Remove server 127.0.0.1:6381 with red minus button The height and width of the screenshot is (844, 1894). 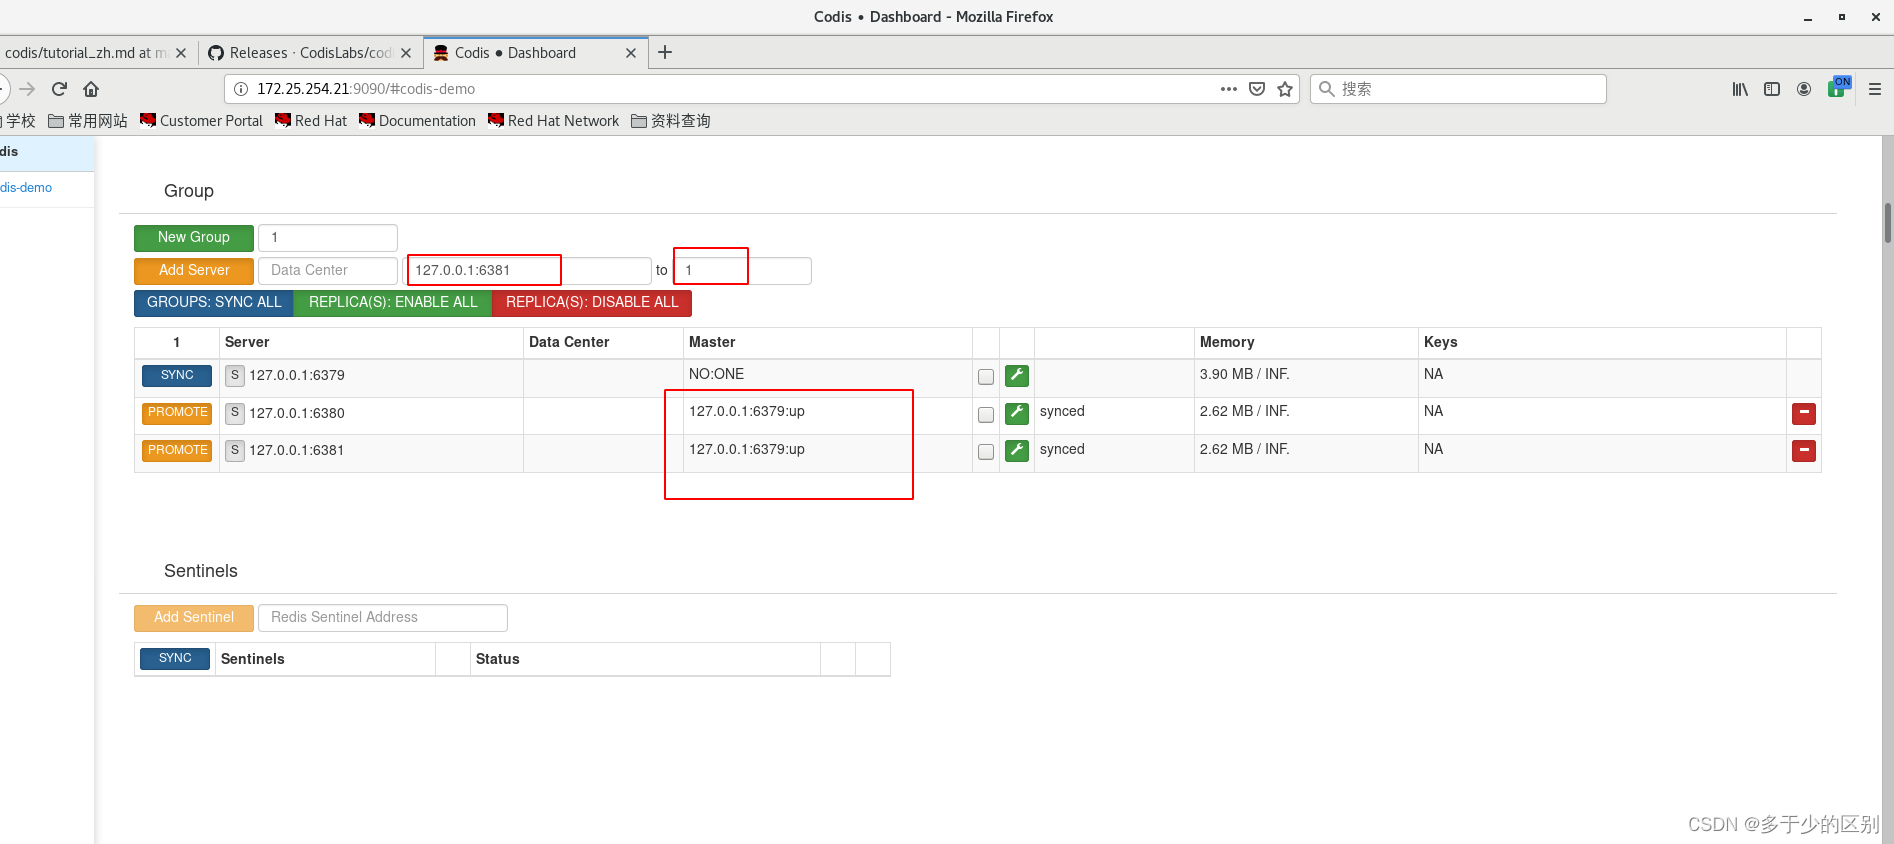(1804, 451)
